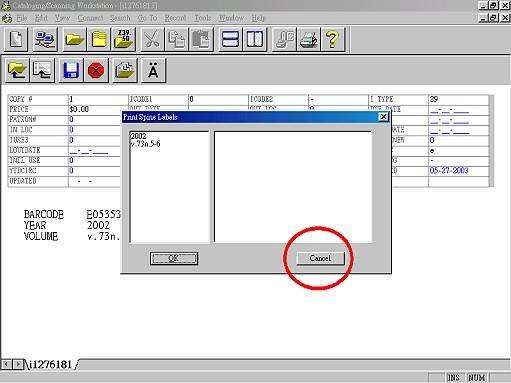Open the Go To menu
The height and width of the screenshot is (383, 511).
click(147, 18)
